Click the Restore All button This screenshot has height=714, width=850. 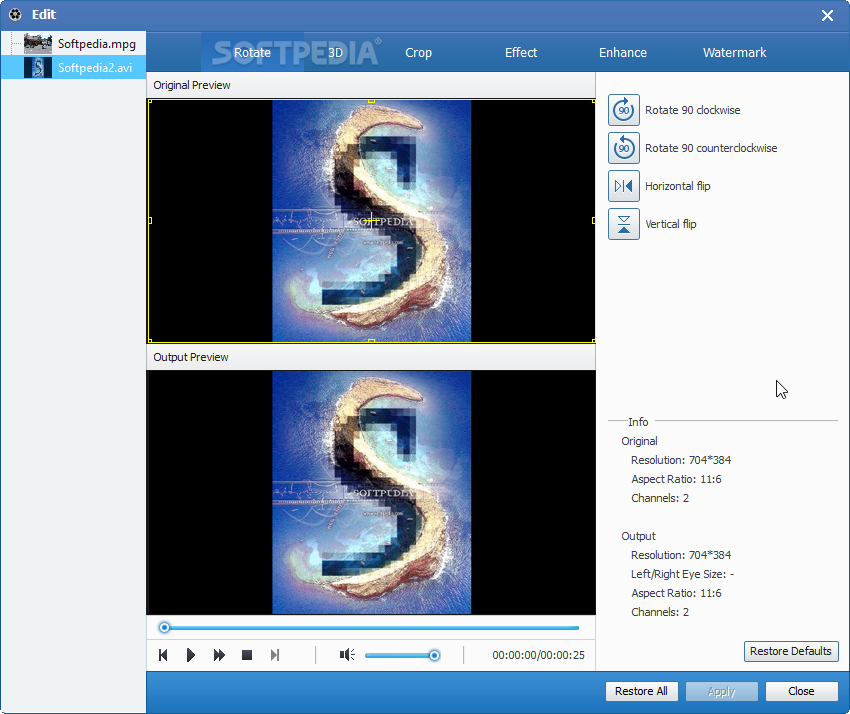click(x=641, y=691)
